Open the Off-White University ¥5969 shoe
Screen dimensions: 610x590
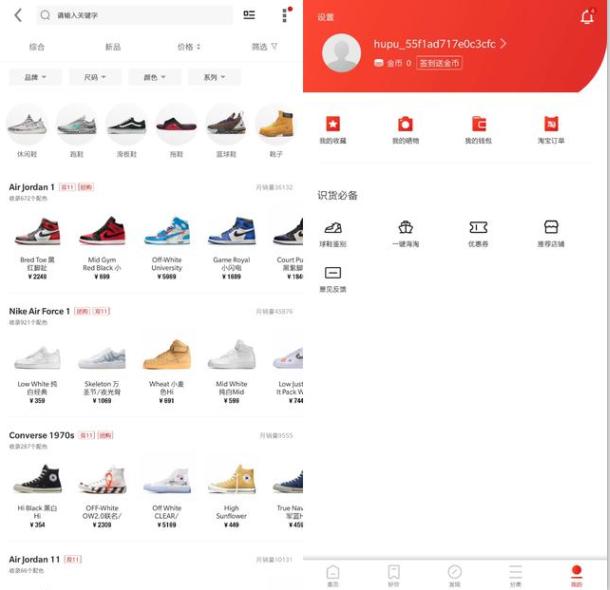[167, 246]
